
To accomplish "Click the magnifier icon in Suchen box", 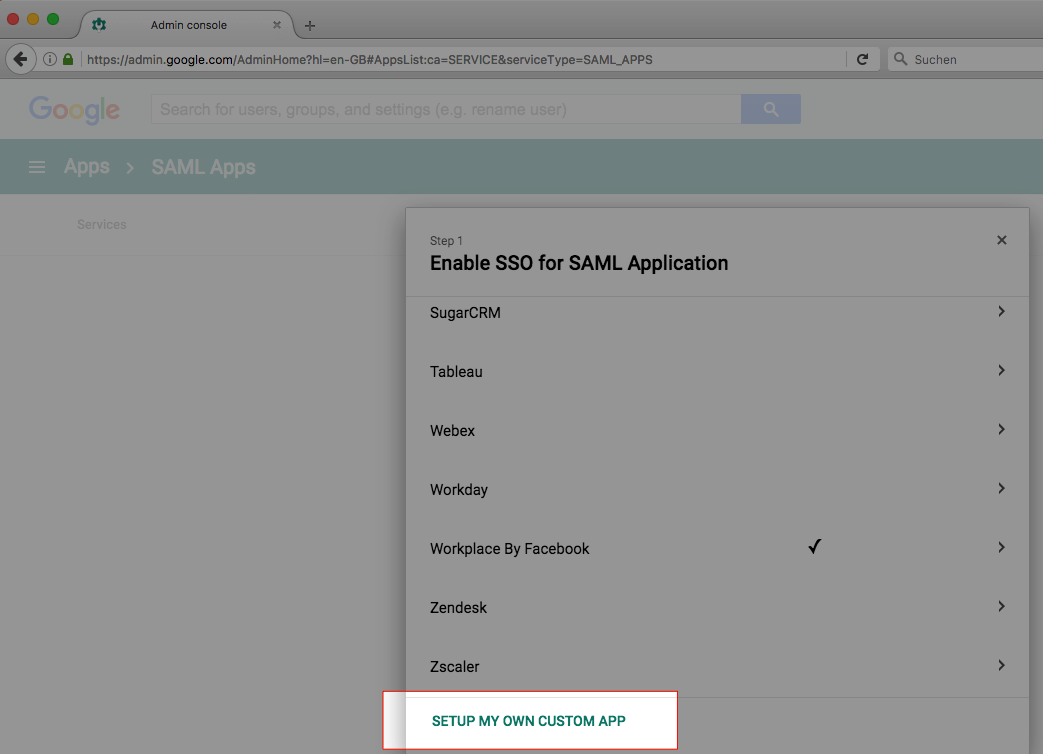I will pyautogui.click(x=901, y=59).
